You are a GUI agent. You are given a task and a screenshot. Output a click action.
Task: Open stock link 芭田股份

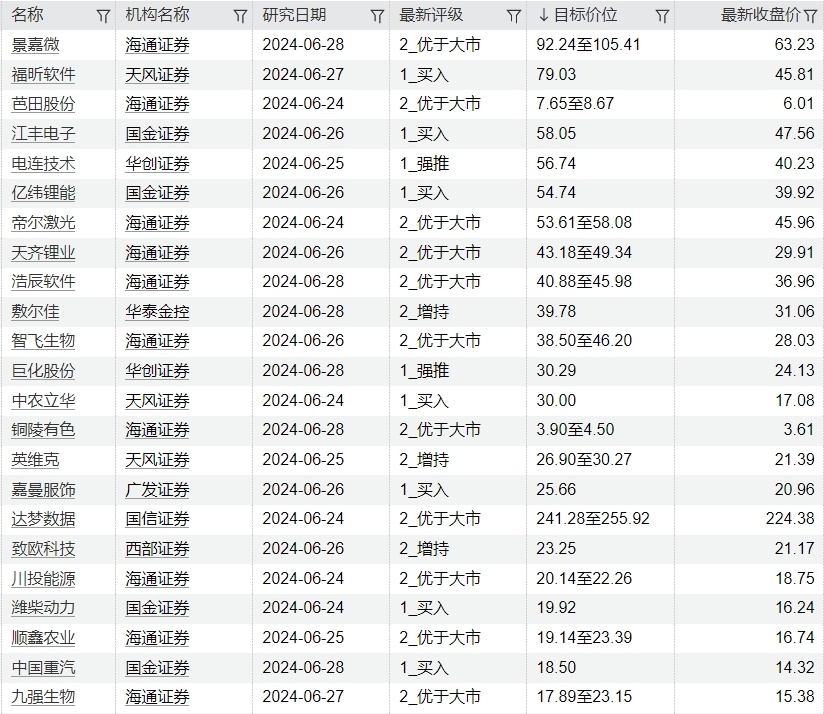click(44, 104)
